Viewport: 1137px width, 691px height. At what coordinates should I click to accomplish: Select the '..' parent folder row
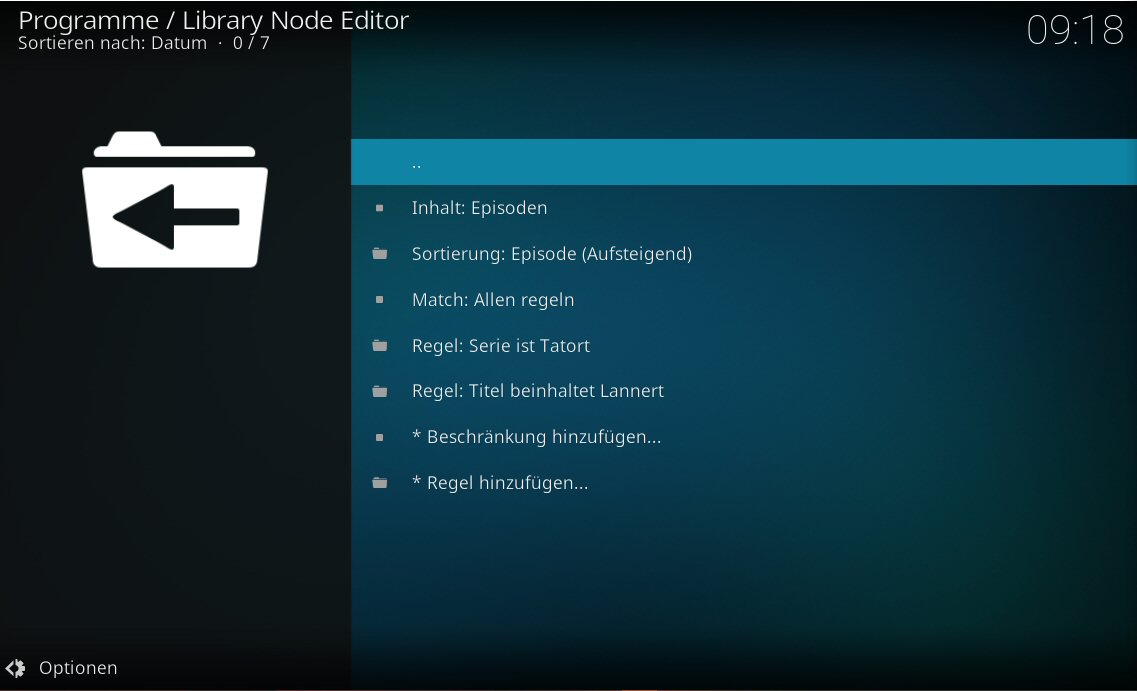(x=743, y=162)
